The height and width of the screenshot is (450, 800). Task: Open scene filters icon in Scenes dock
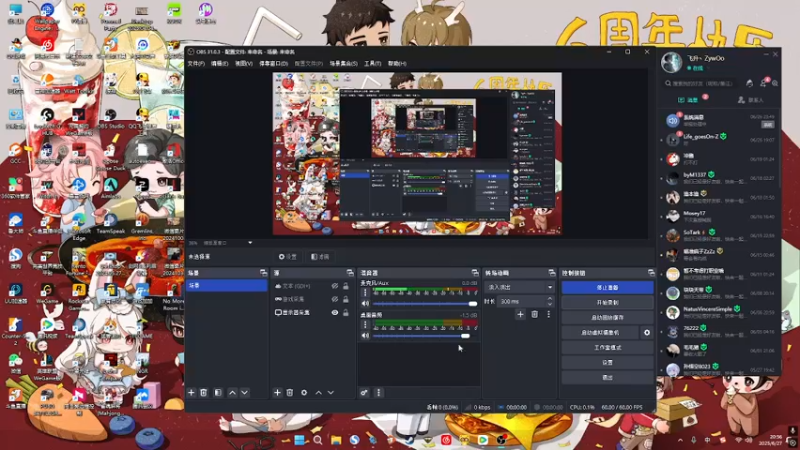218,393
